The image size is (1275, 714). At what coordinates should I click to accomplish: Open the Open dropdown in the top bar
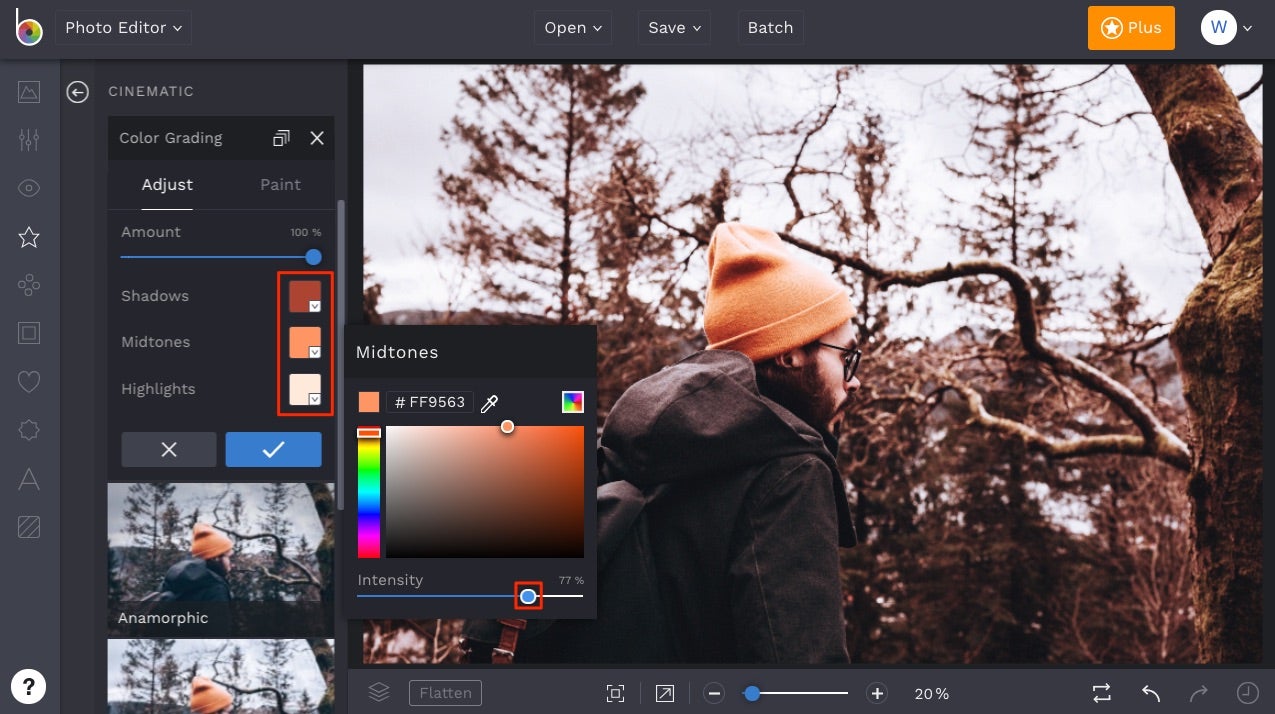pyautogui.click(x=572, y=27)
